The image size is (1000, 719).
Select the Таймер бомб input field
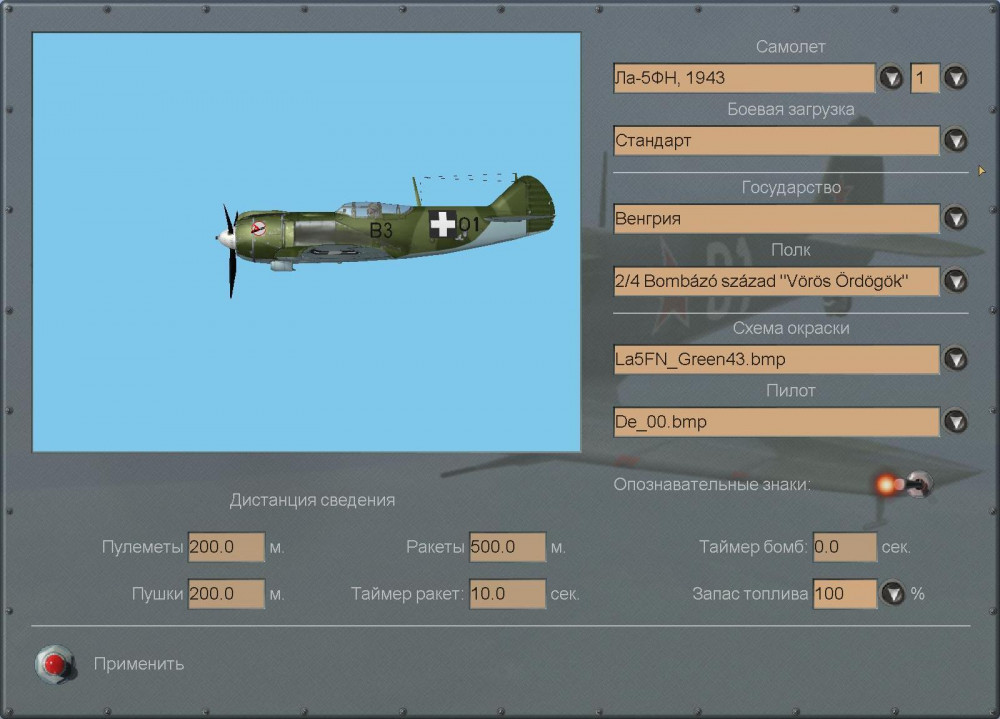coord(844,548)
